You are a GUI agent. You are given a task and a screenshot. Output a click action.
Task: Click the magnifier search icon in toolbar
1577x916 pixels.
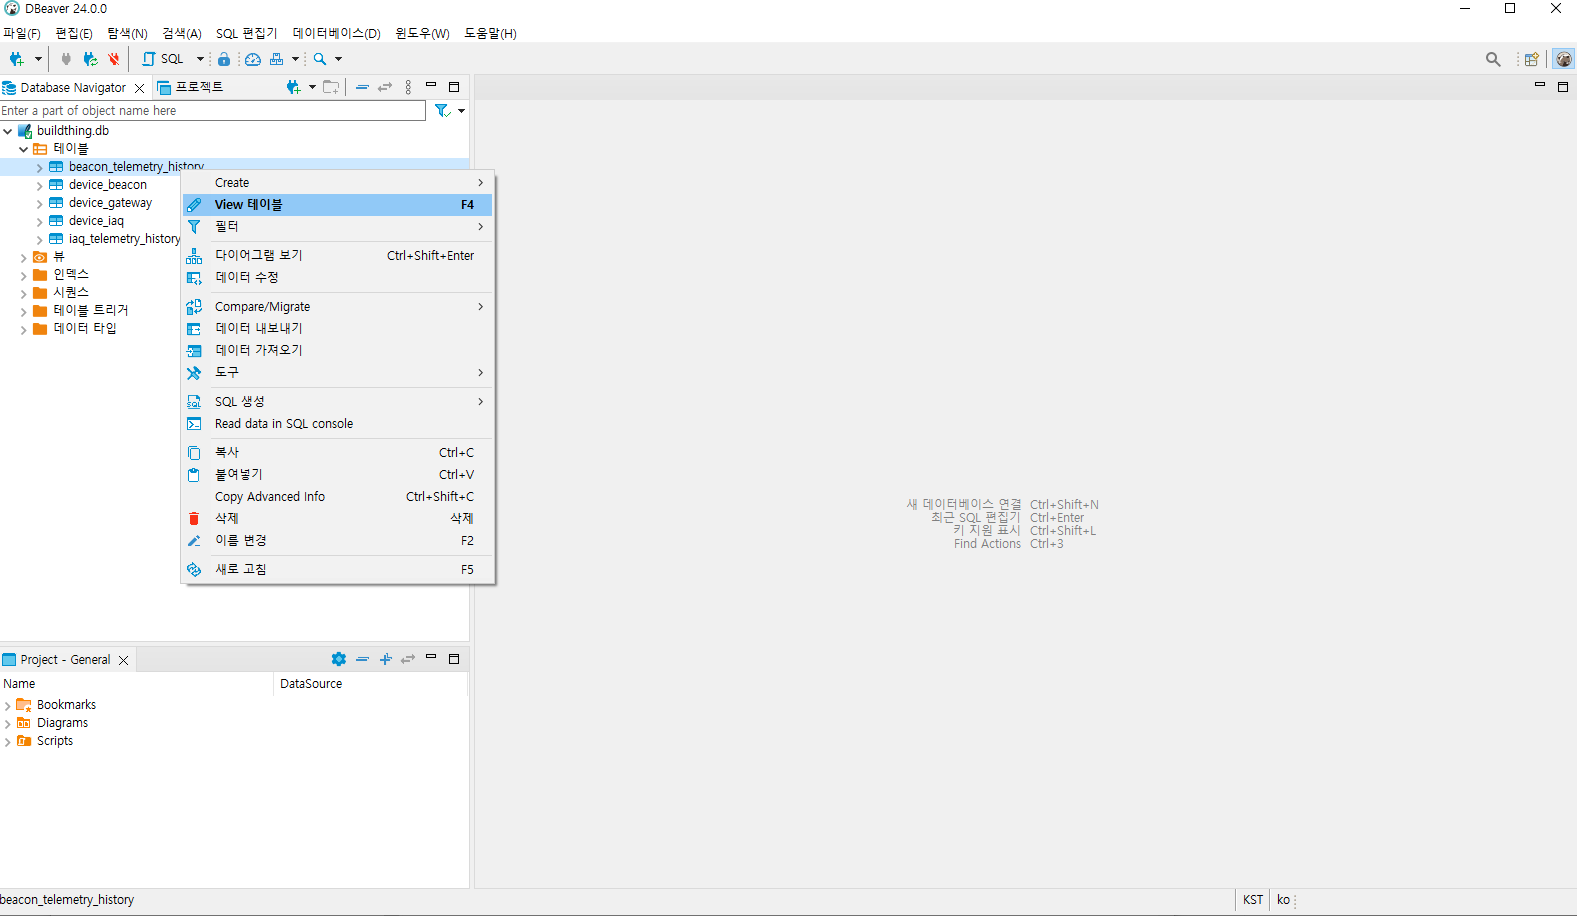[x=320, y=59]
